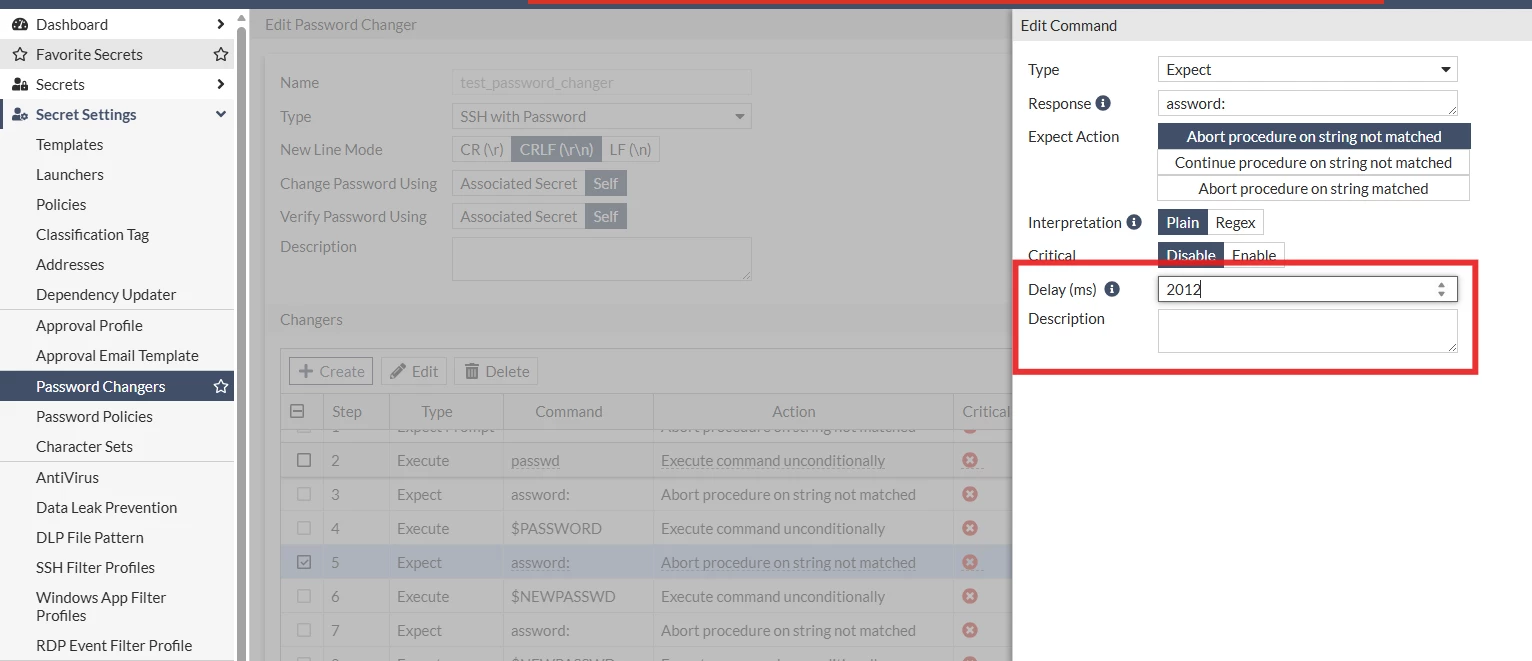Viewport: 1532px width, 661px height.
Task: Click the info icon beside Response
Action: tap(1103, 103)
